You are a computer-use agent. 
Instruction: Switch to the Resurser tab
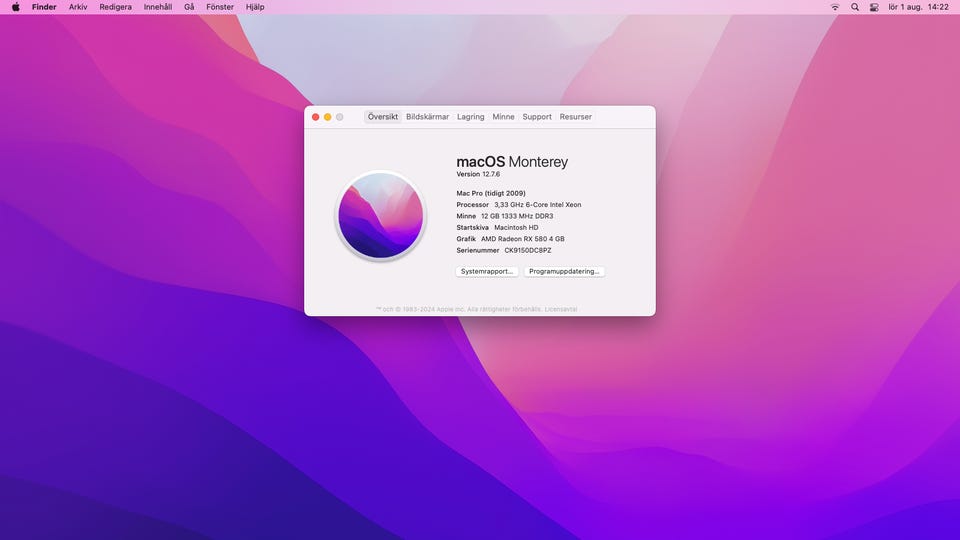click(576, 116)
